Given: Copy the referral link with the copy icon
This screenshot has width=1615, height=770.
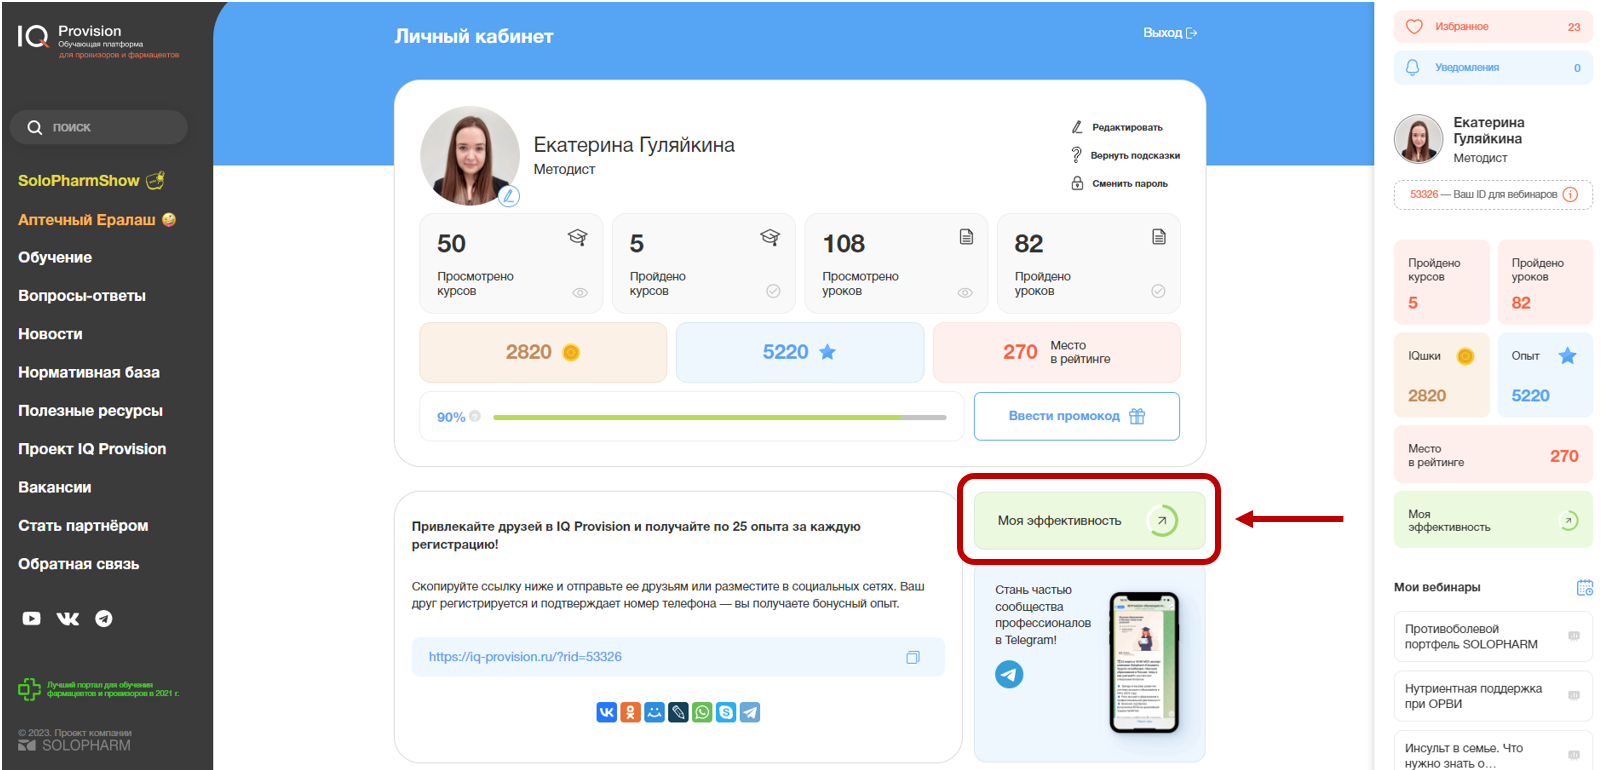Looking at the screenshot, I should 913,657.
